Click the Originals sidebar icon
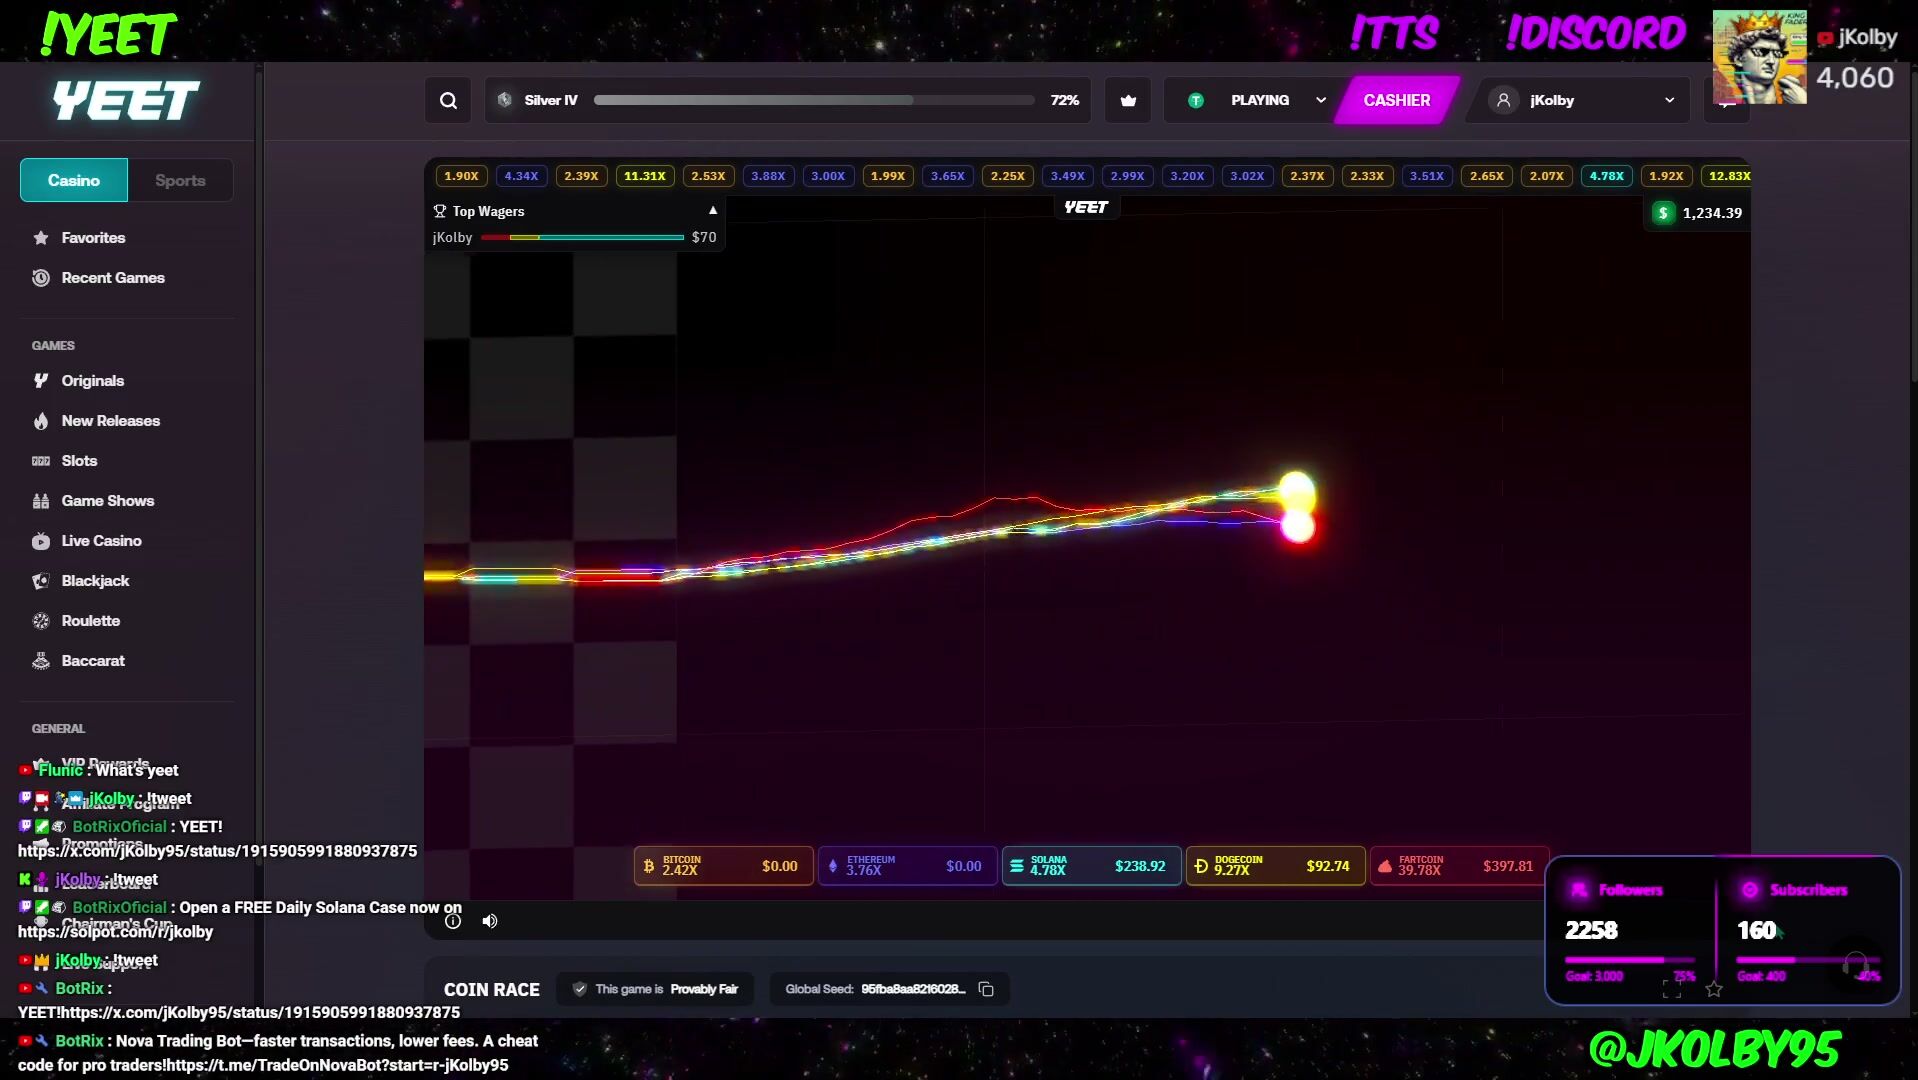Screen dimensions: 1918x1080 (41, 381)
